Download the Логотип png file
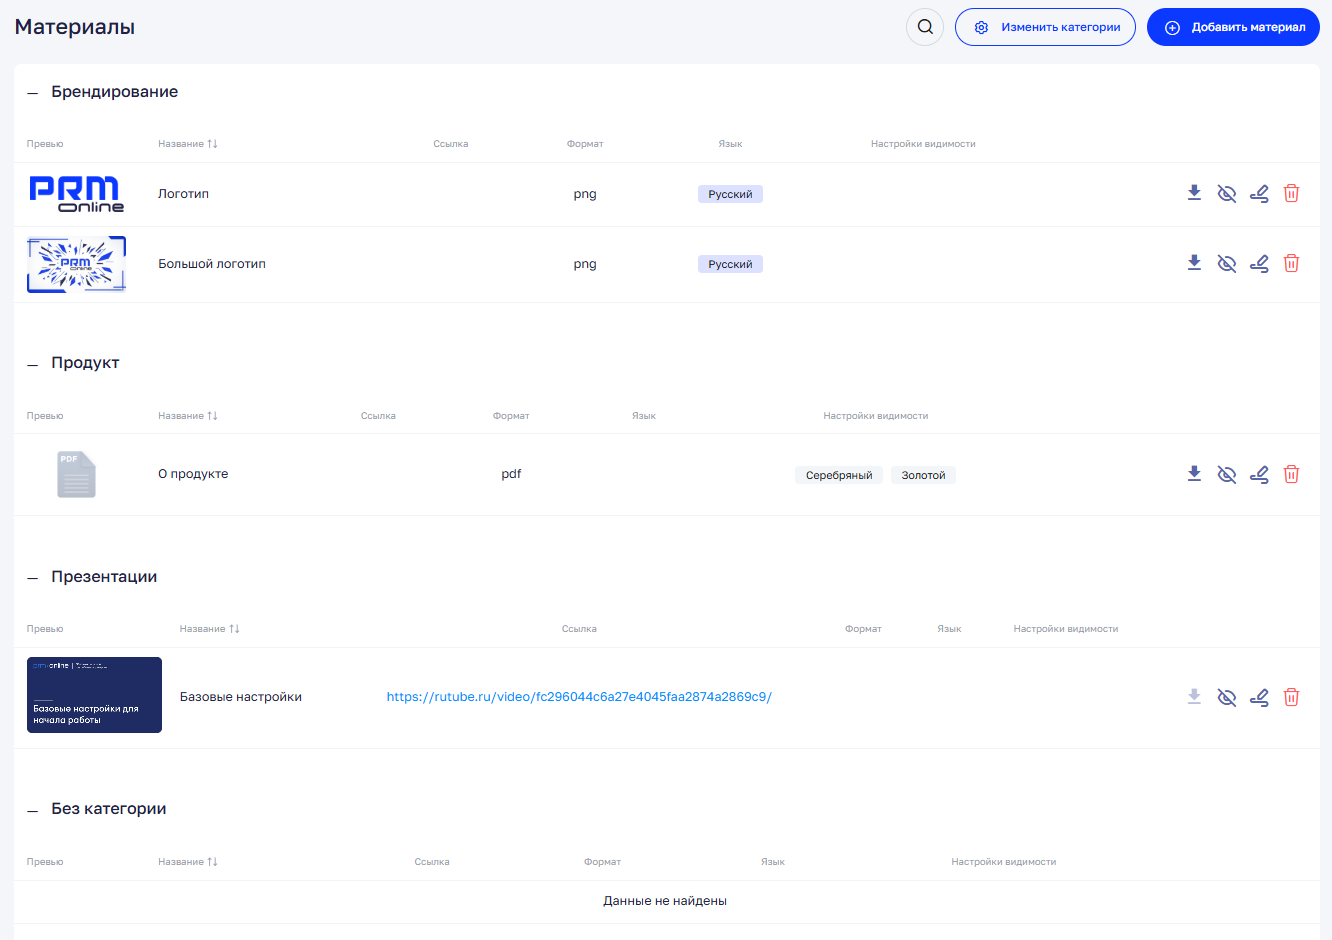1332x940 pixels. click(x=1194, y=193)
